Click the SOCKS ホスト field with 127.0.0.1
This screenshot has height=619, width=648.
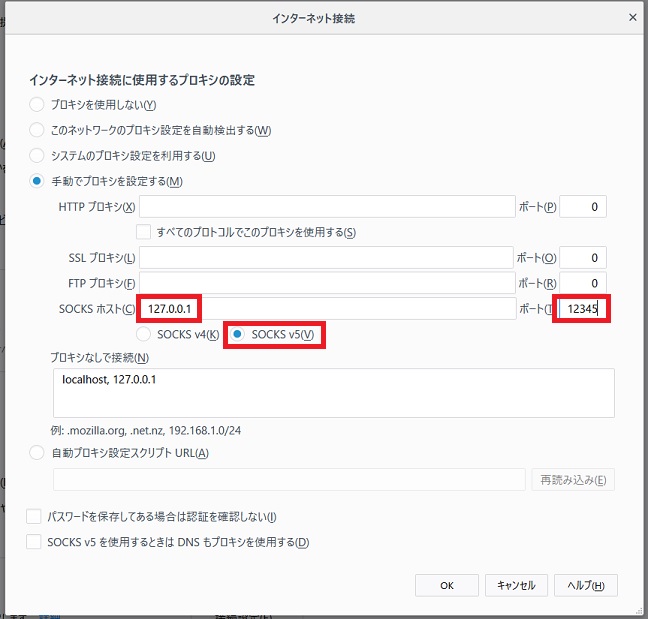pos(326,309)
